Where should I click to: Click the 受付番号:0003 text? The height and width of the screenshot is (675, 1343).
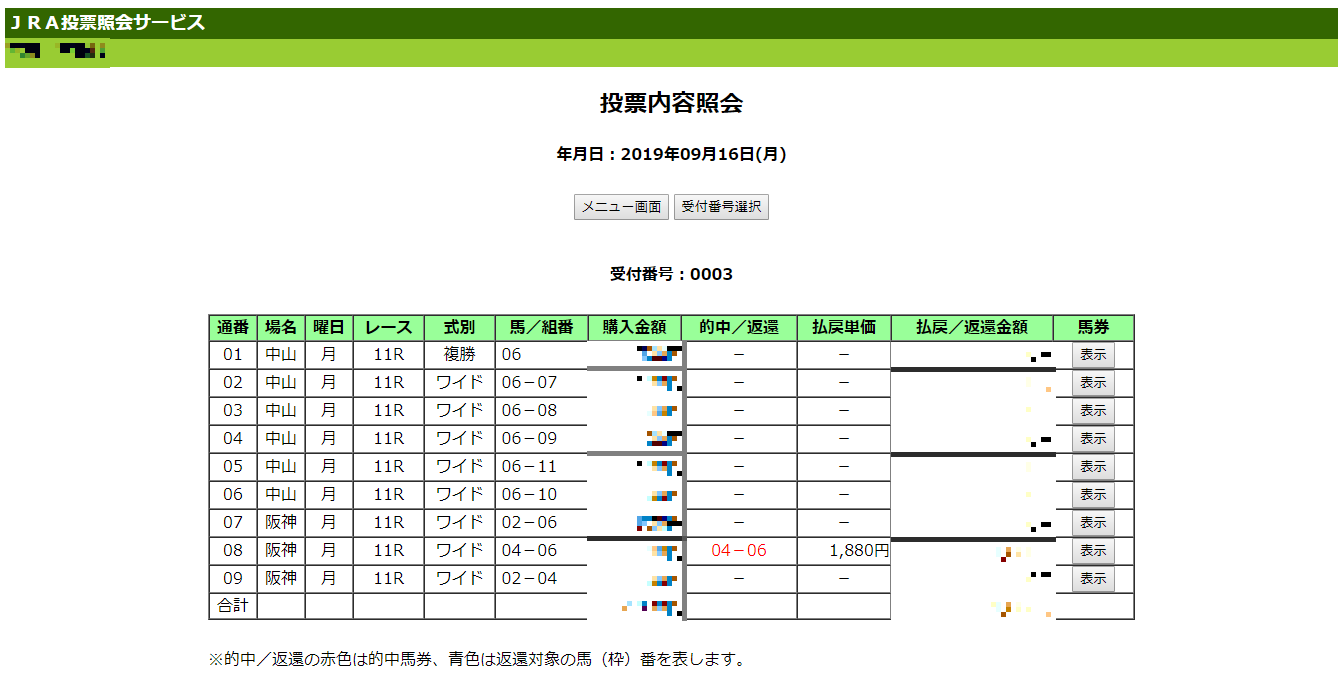coord(671,274)
